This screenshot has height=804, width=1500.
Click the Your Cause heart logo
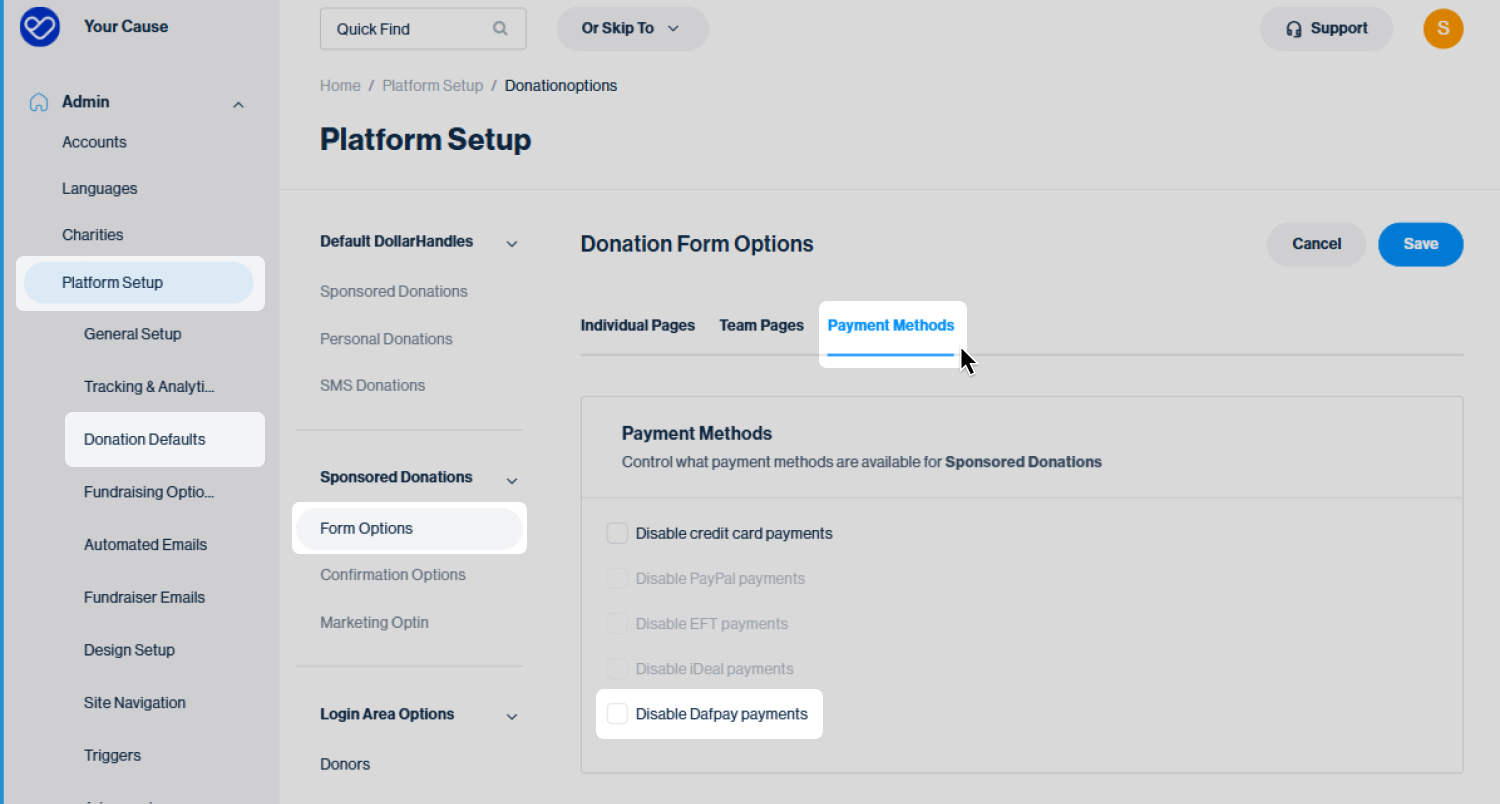[40, 27]
